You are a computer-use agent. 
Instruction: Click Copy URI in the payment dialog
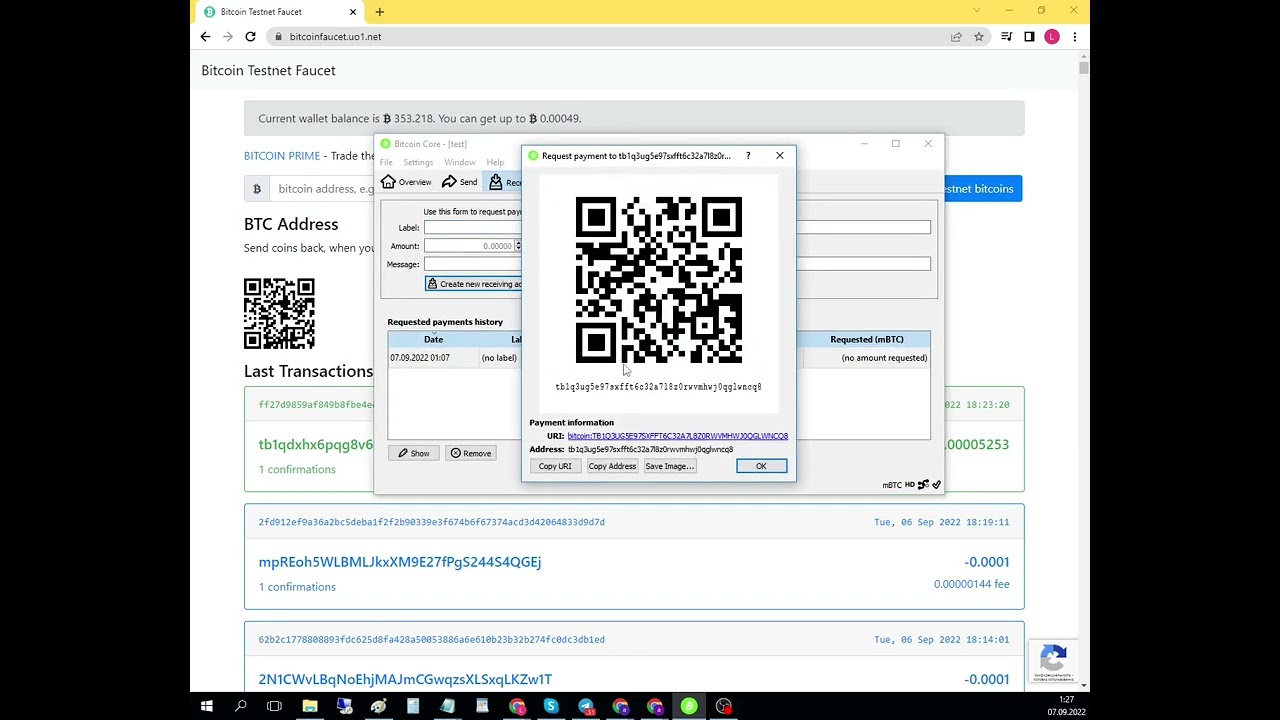click(554, 466)
